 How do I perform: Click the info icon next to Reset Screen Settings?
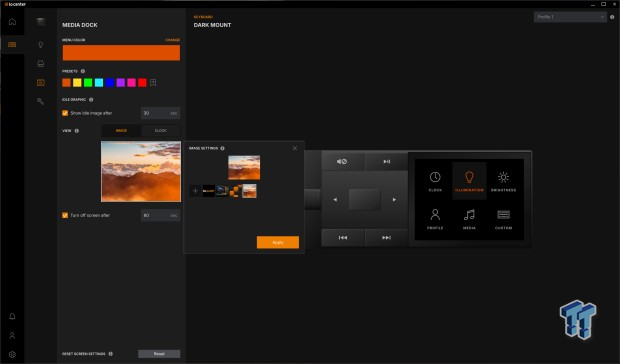click(x=111, y=354)
